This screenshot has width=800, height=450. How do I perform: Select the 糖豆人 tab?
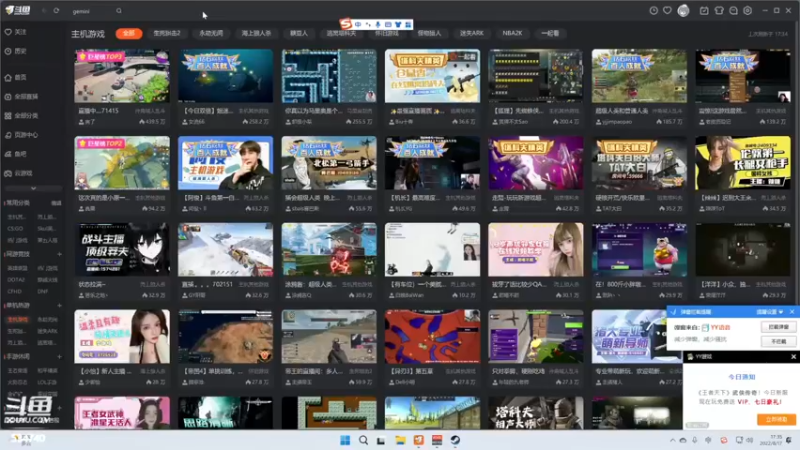click(299, 34)
